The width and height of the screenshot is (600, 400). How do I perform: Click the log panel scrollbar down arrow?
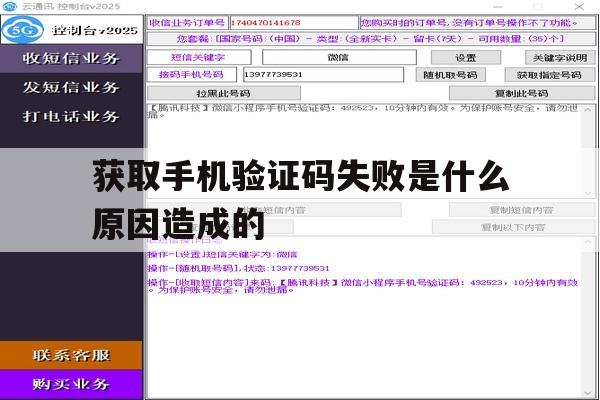point(588,393)
